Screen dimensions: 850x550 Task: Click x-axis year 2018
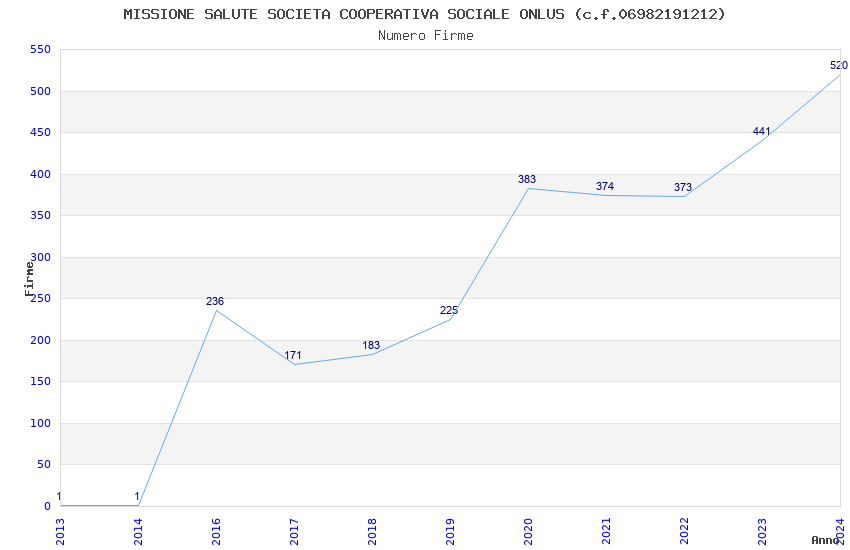pos(372,532)
